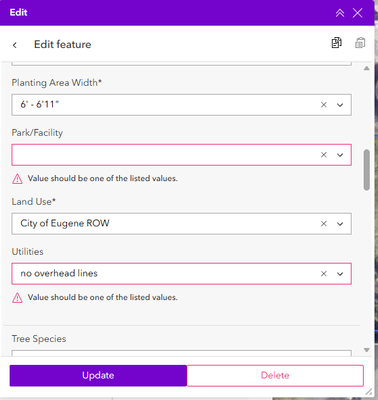Click the copy attributes icon

(x=336, y=43)
